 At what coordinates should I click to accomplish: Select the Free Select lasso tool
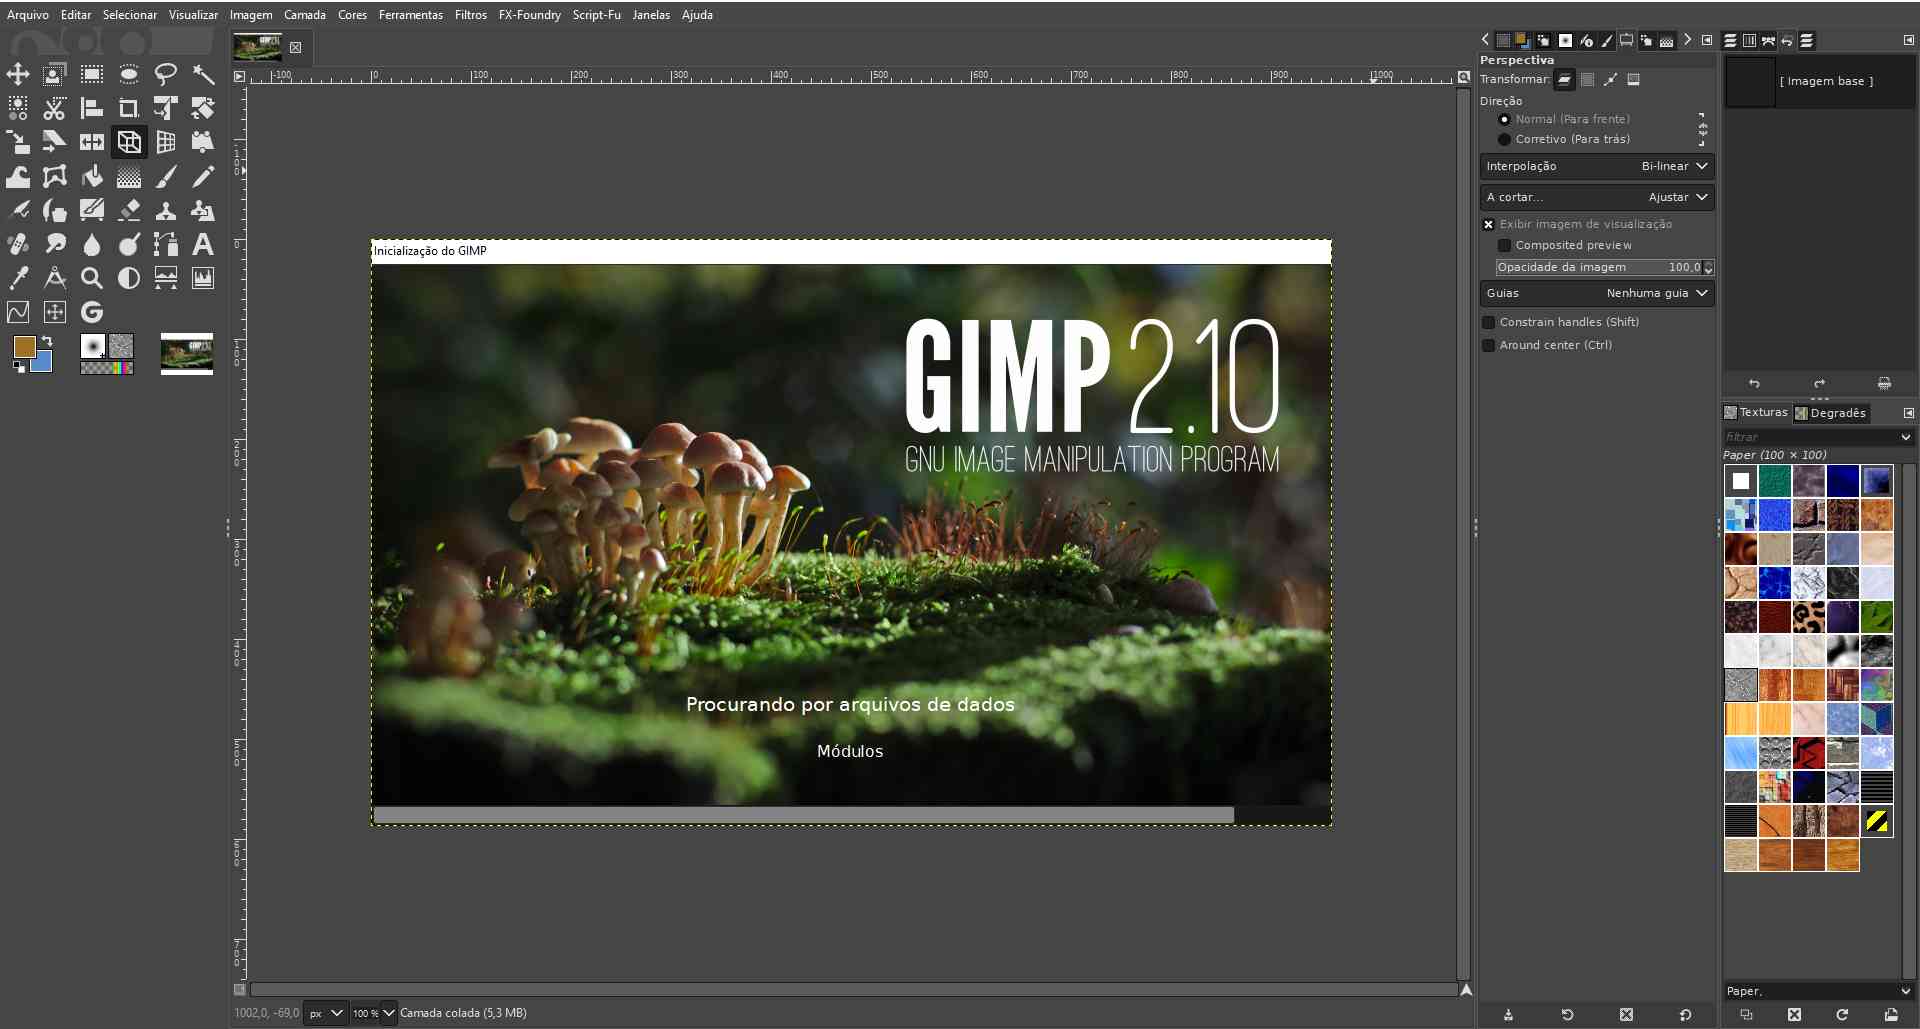[x=166, y=74]
